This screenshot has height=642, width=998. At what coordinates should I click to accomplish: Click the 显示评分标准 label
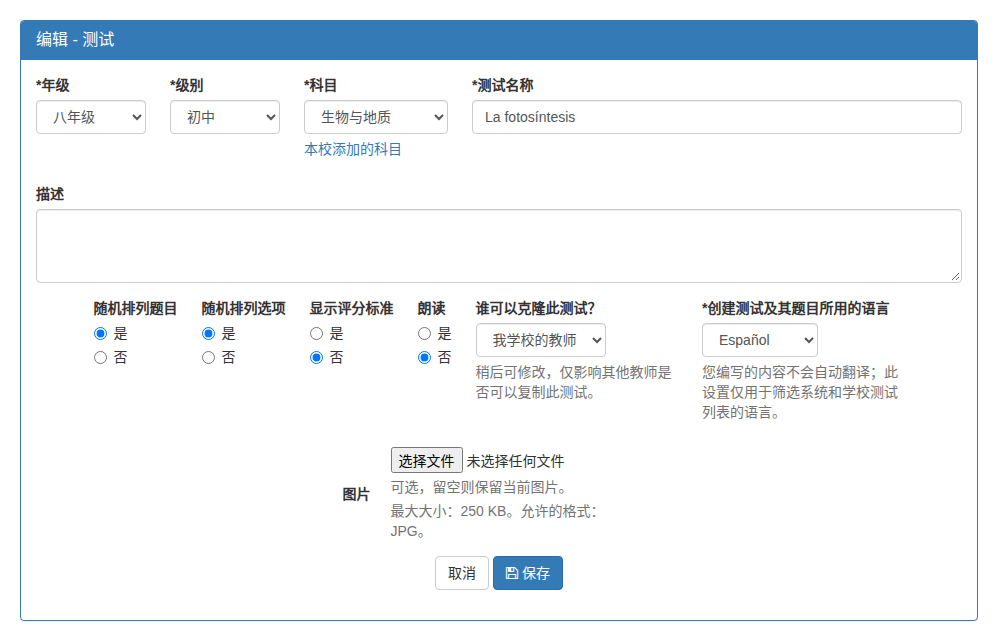click(x=351, y=309)
